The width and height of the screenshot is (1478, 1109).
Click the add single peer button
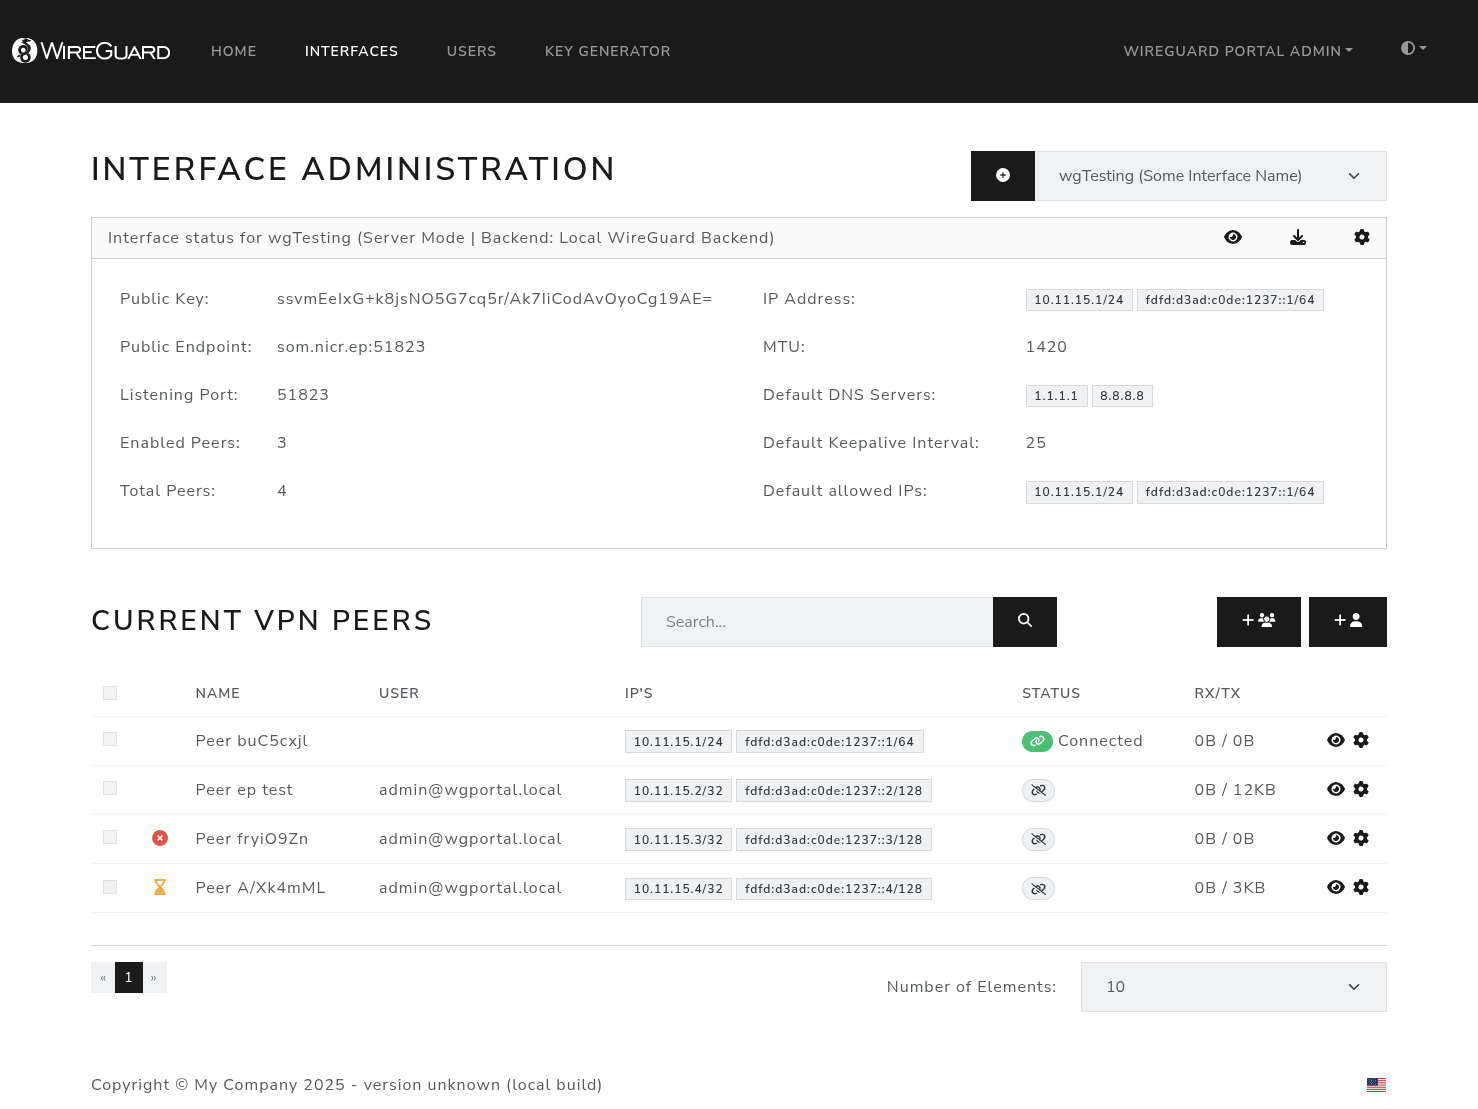1347,622
